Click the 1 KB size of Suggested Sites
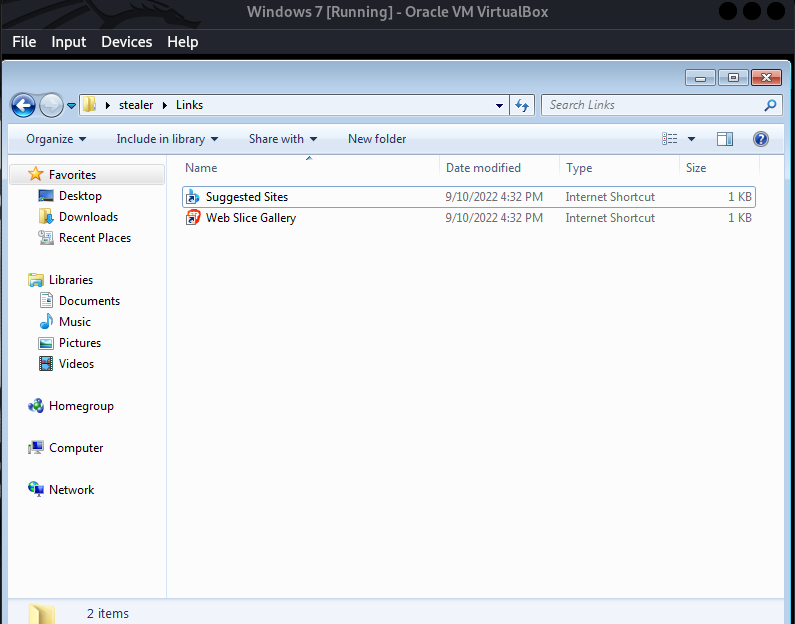 coord(740,197)
